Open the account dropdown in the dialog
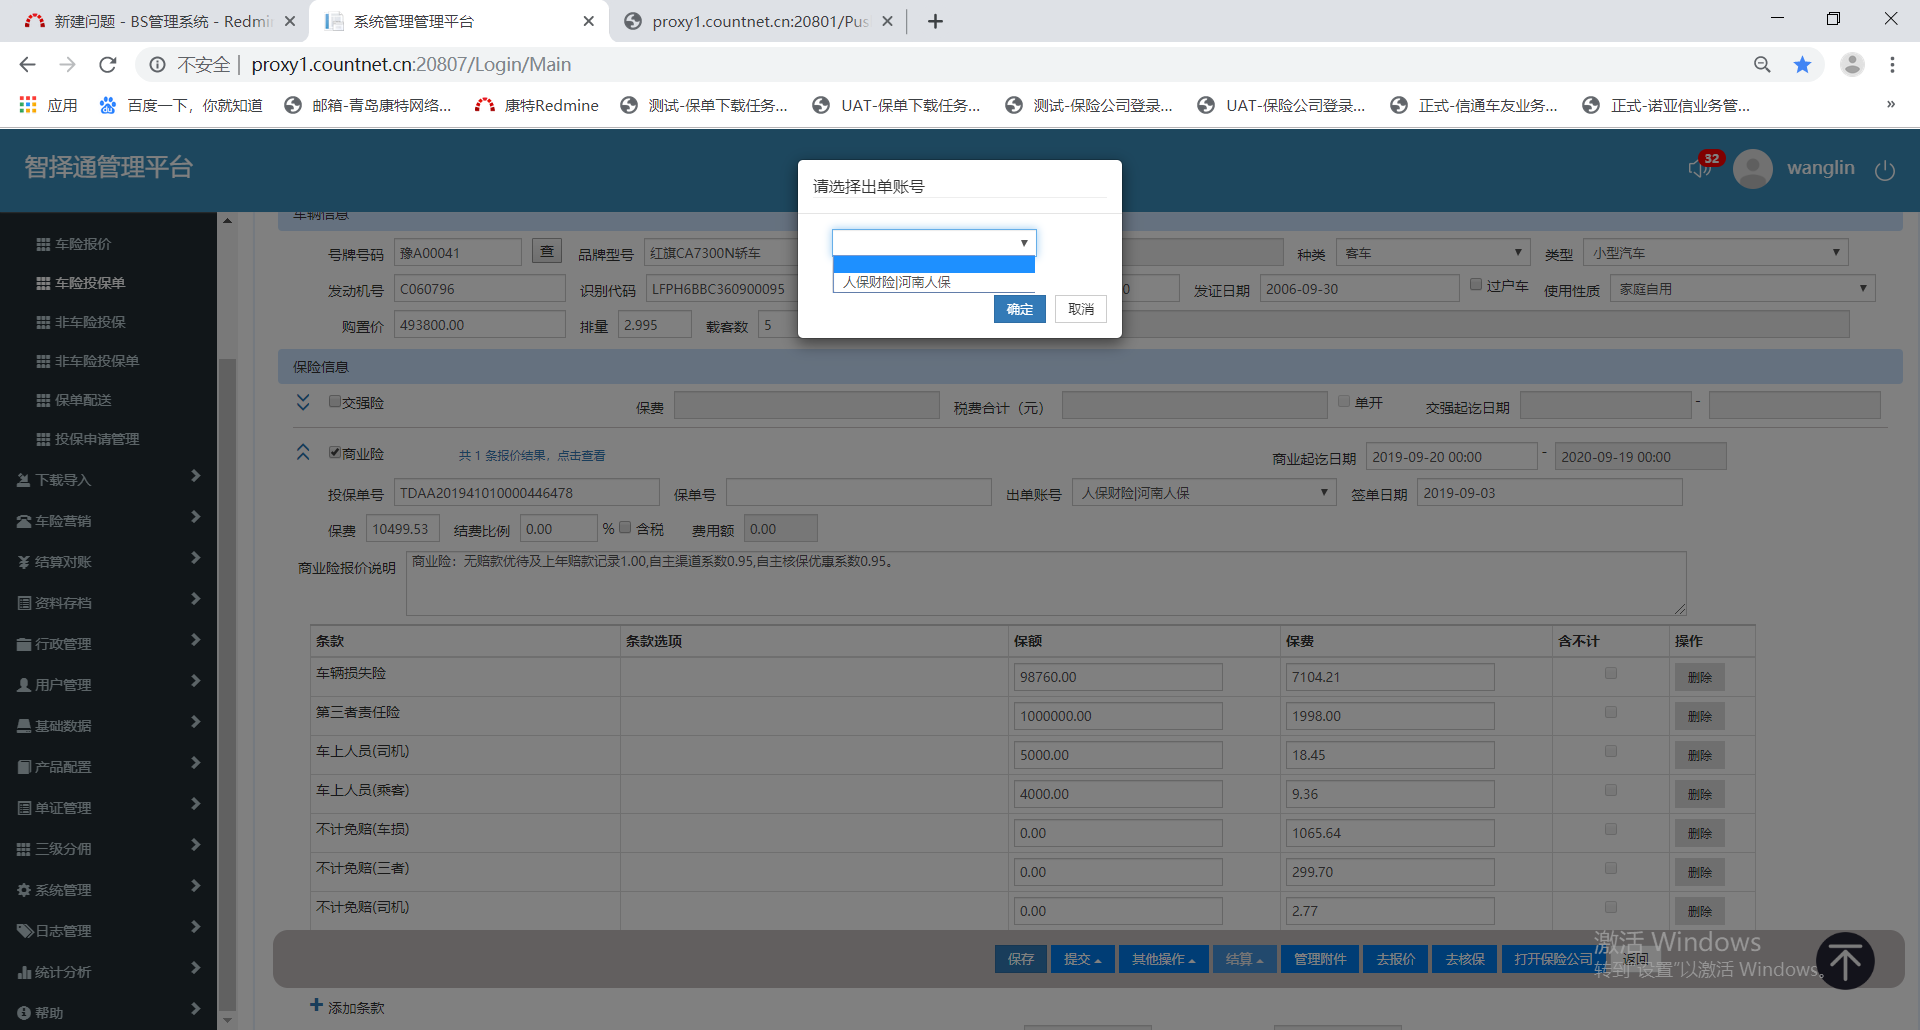 [x=933, y=243]
